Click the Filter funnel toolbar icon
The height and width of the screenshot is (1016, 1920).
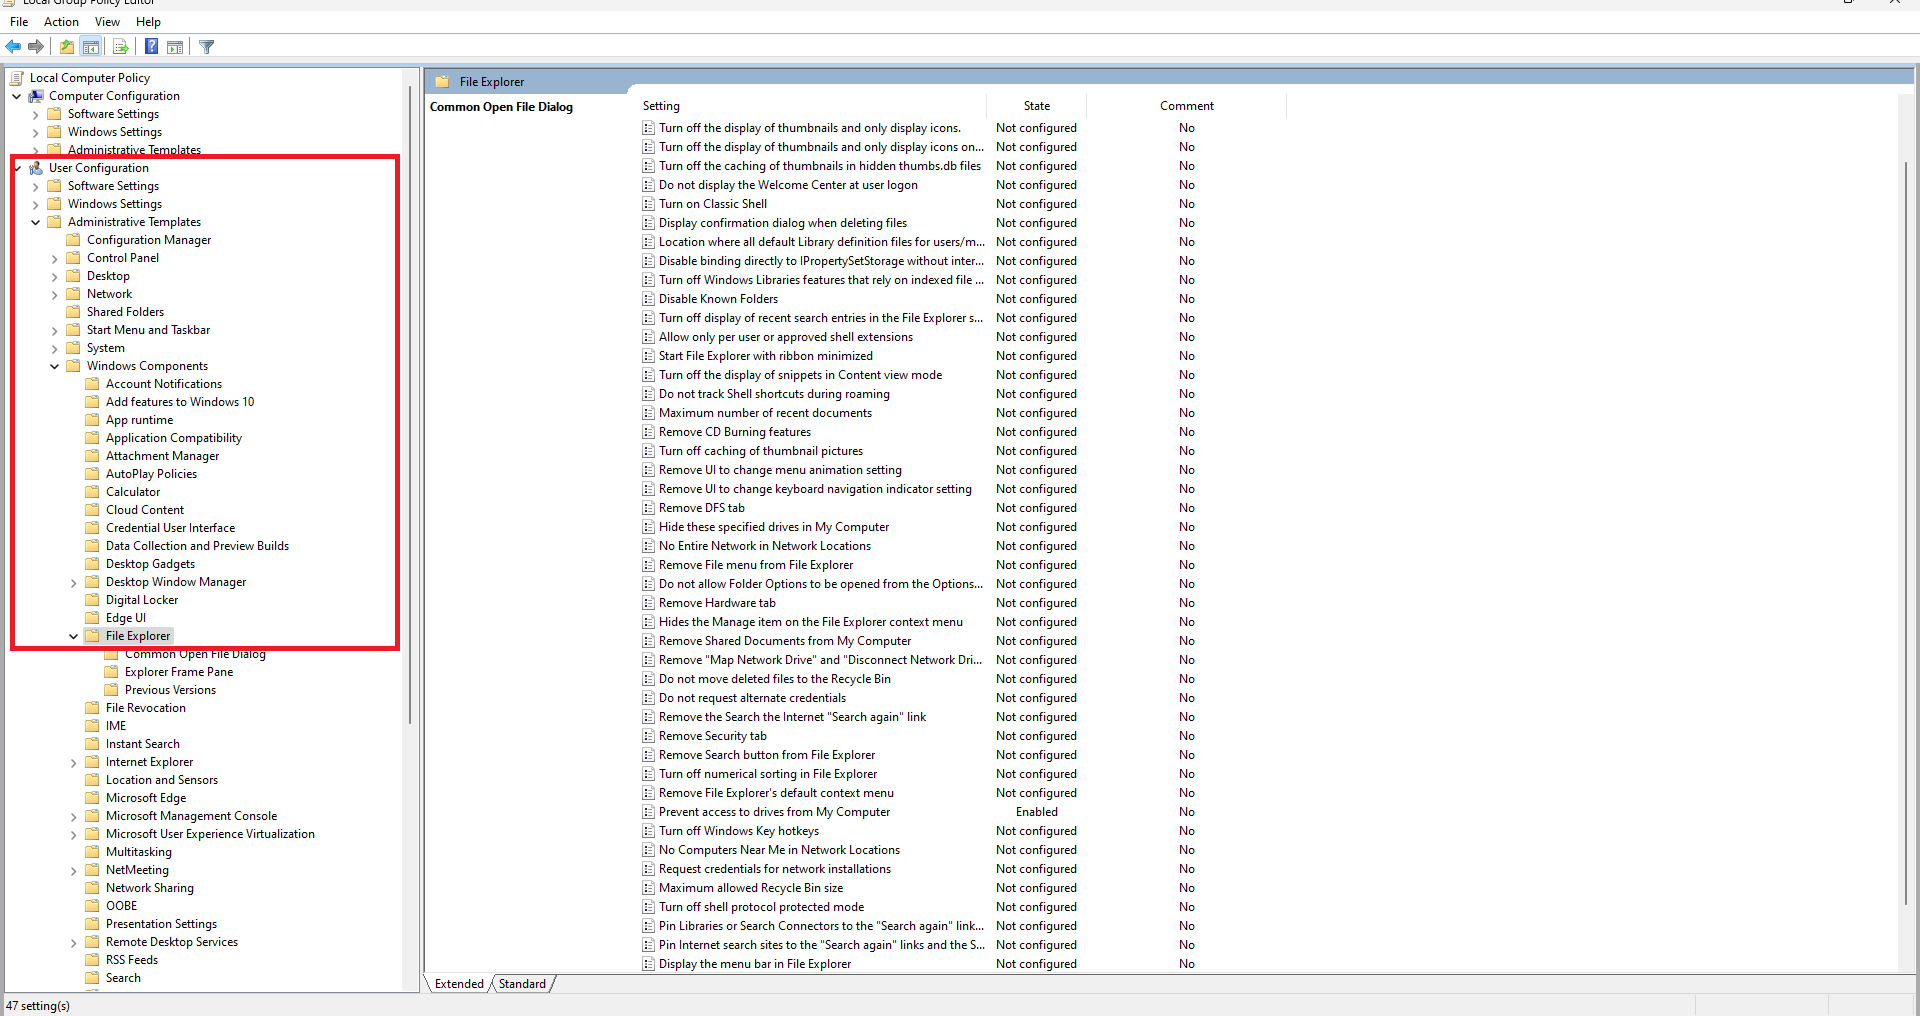tap(207, 46)
